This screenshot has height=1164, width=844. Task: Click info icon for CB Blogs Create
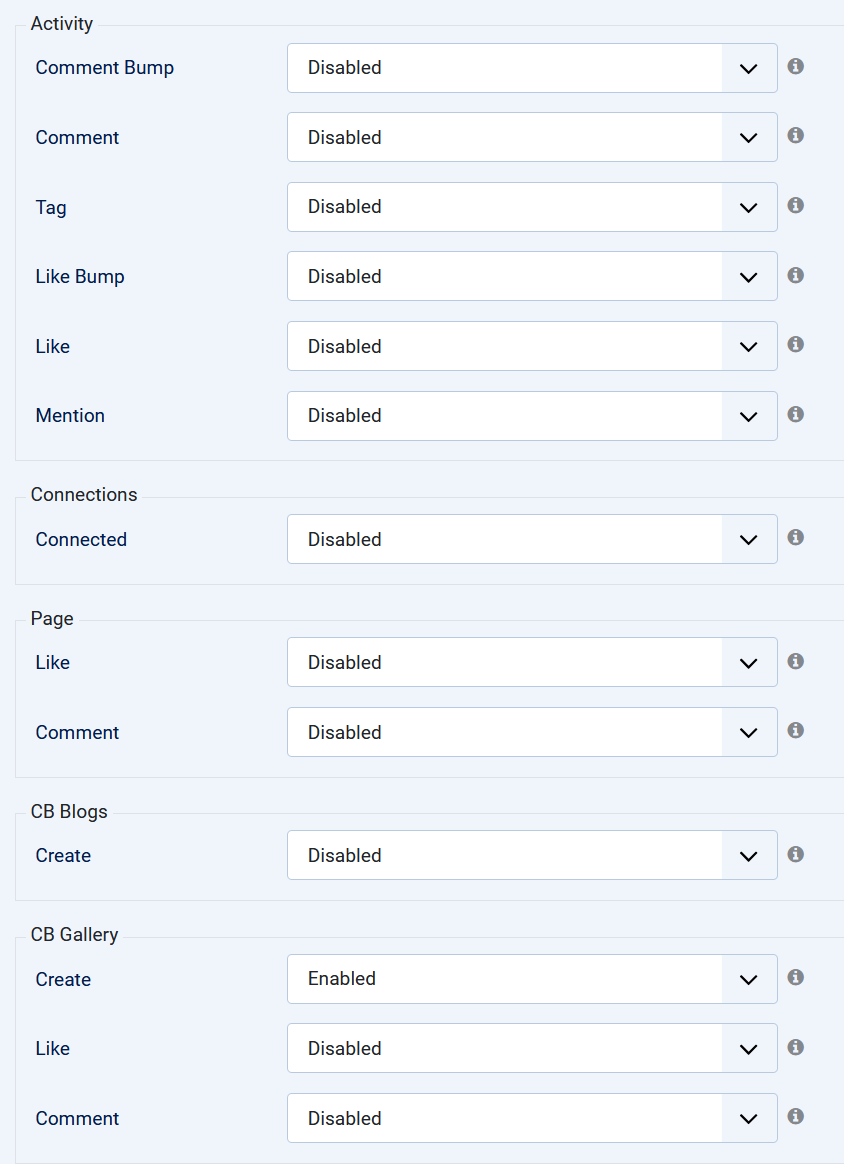[x=796, y=854]
